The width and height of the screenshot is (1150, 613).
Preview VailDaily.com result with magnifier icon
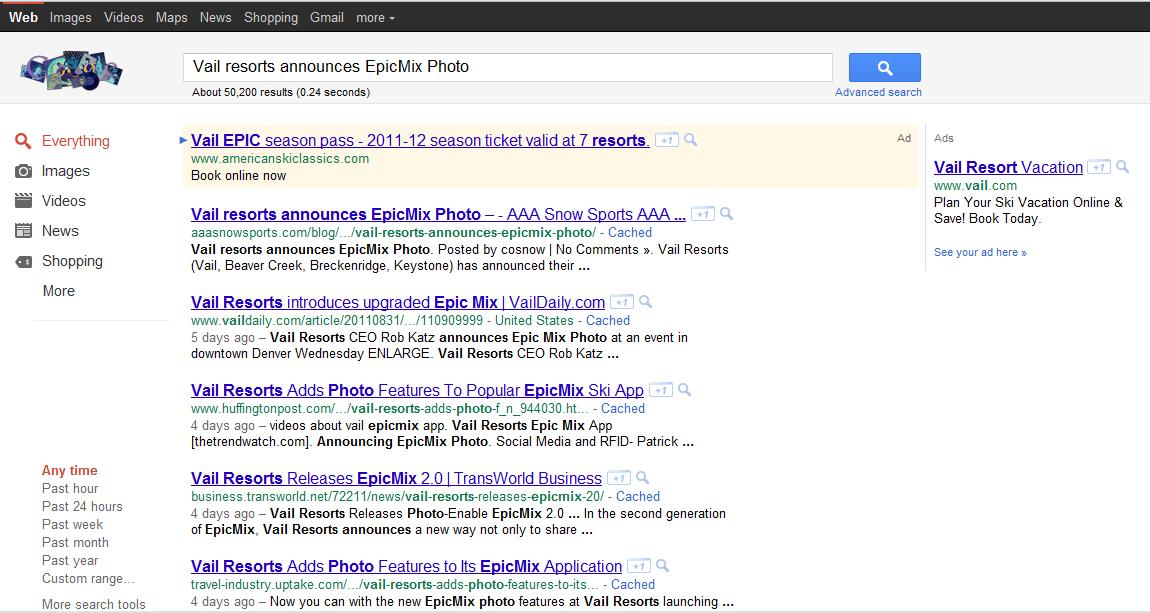pos(645,302)
